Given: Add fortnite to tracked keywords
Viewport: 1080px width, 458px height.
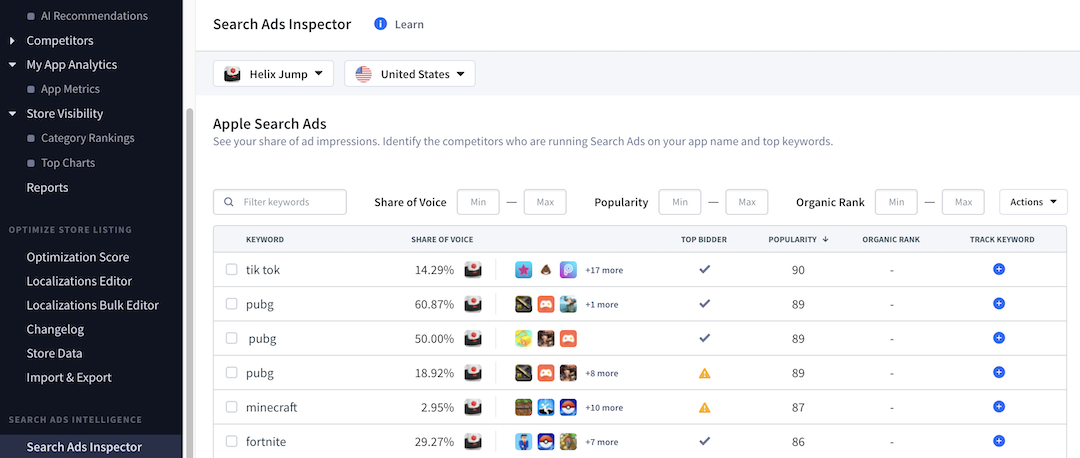Looking at the screenshot, I should coord(999,441).
